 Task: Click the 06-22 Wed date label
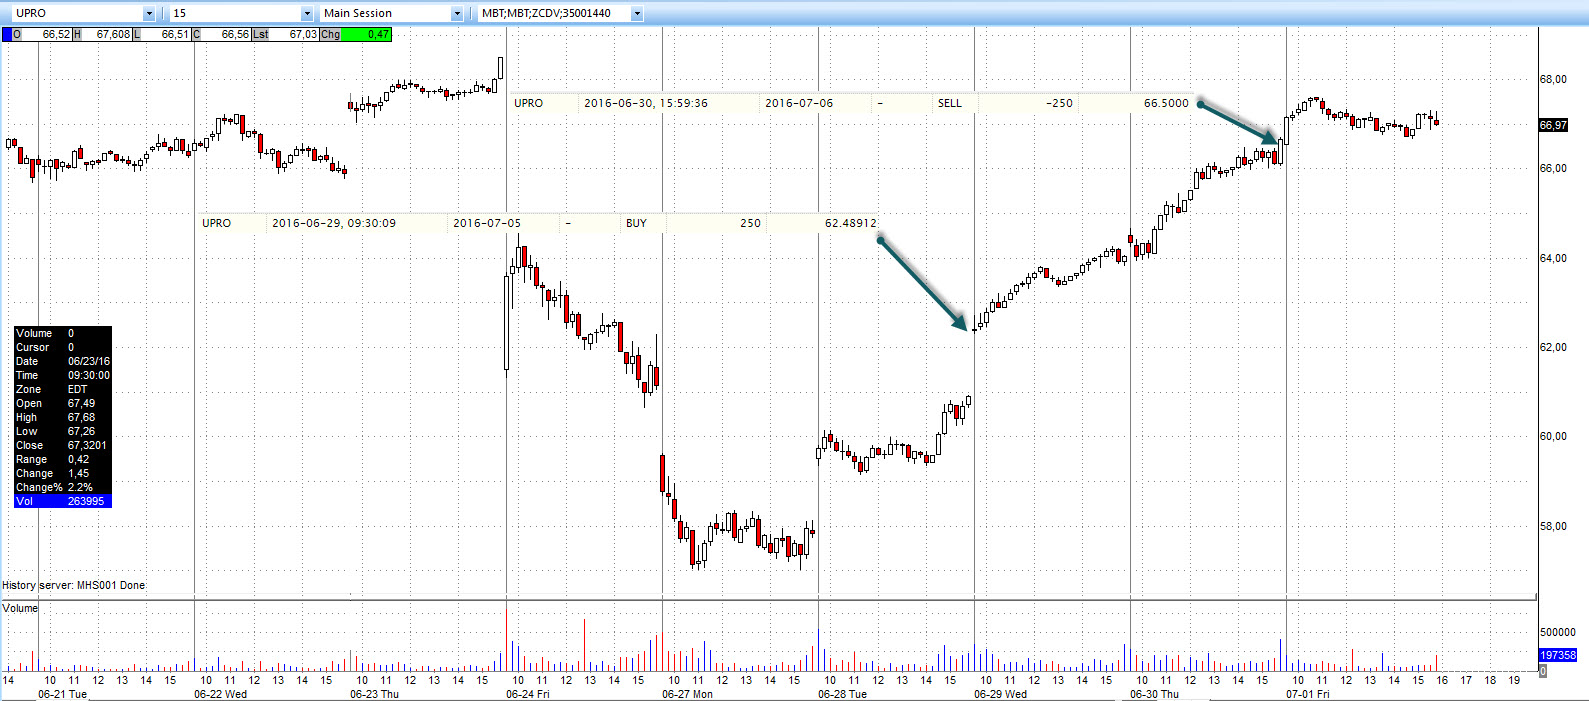pyautogui.click(x=220, y=694)
